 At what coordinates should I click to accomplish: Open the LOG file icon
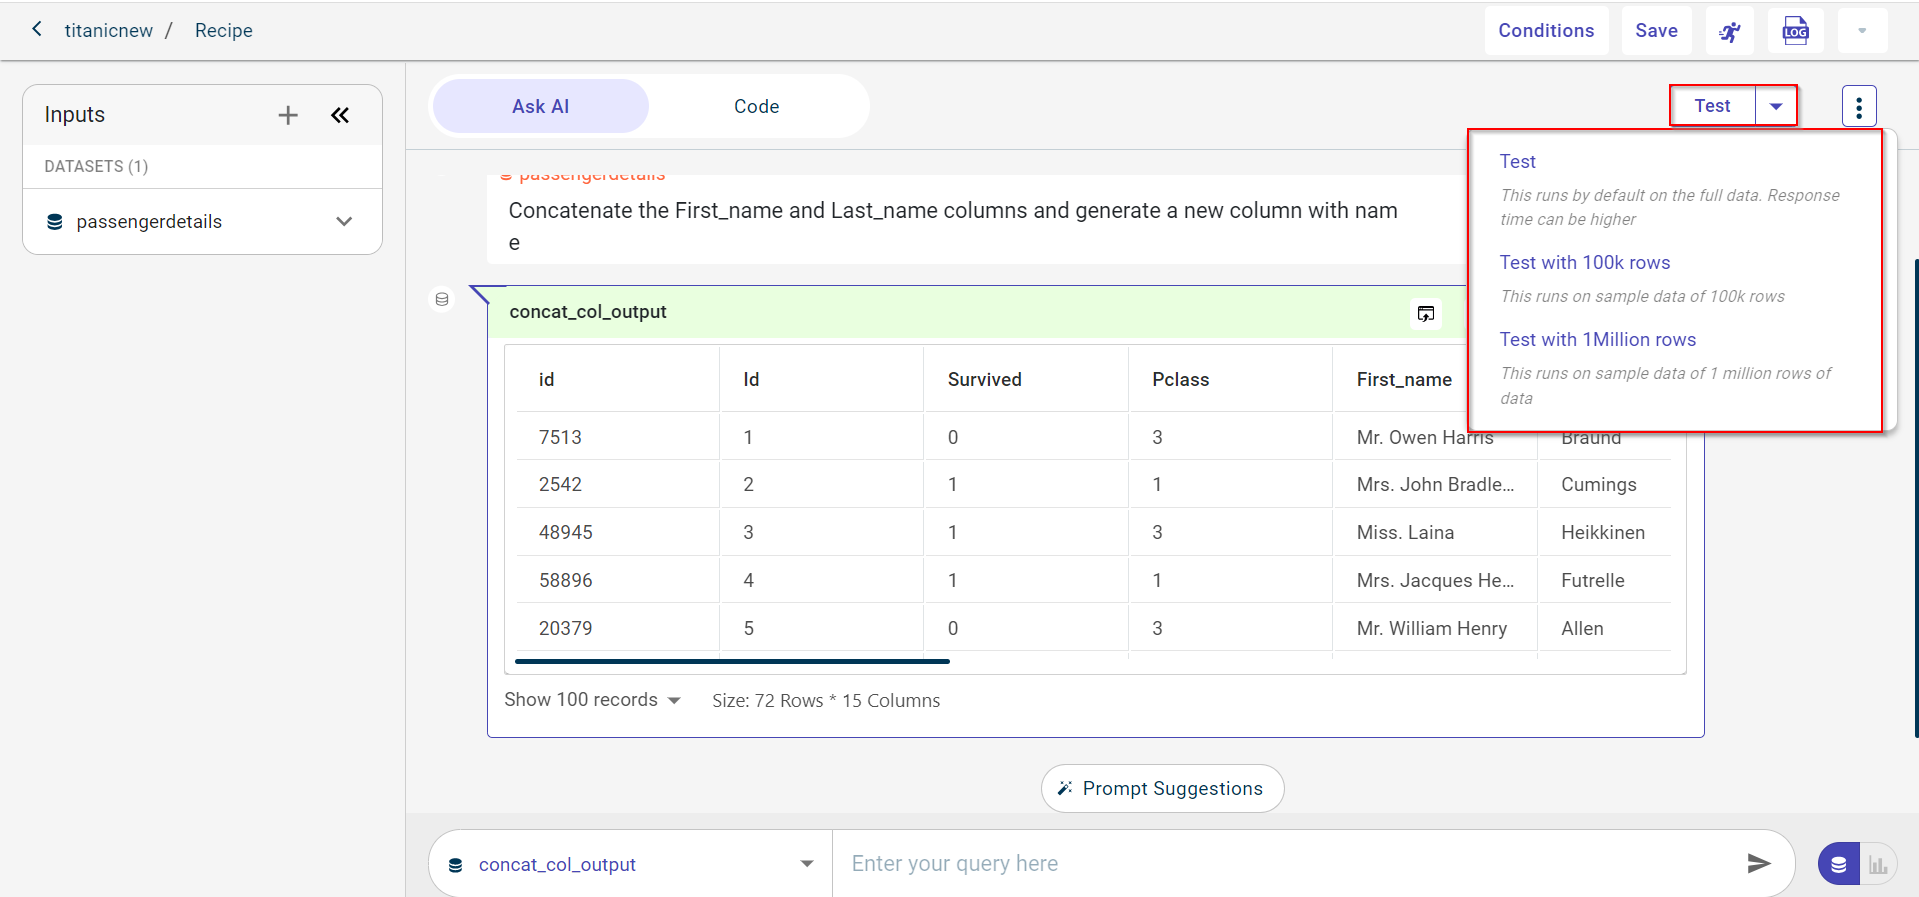[1795, 31]
